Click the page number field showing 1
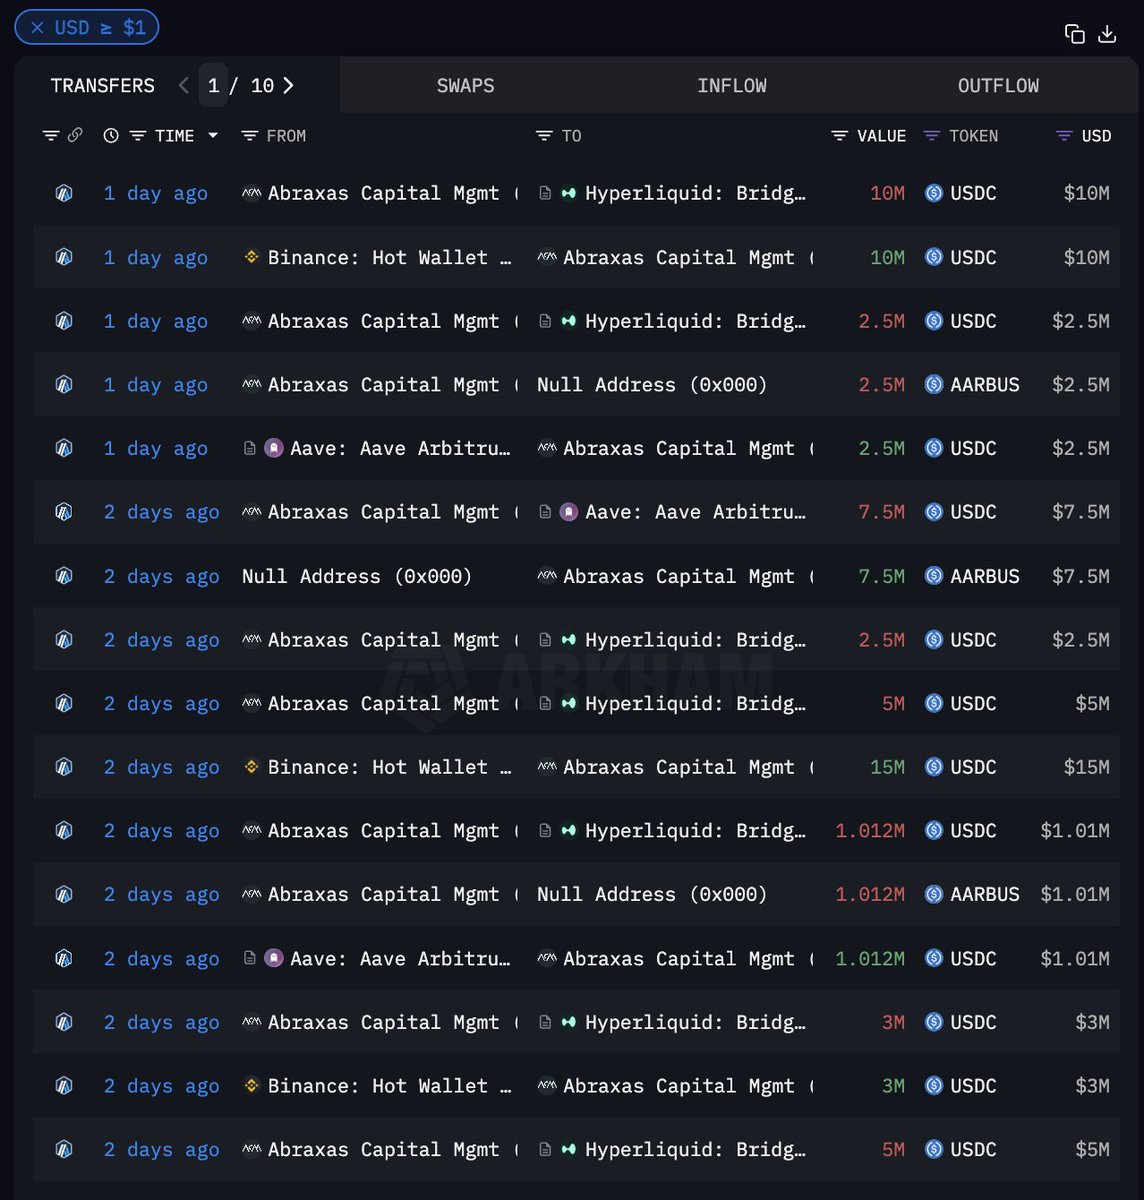The image size is (1144, 1200). (x=213, y=86)
